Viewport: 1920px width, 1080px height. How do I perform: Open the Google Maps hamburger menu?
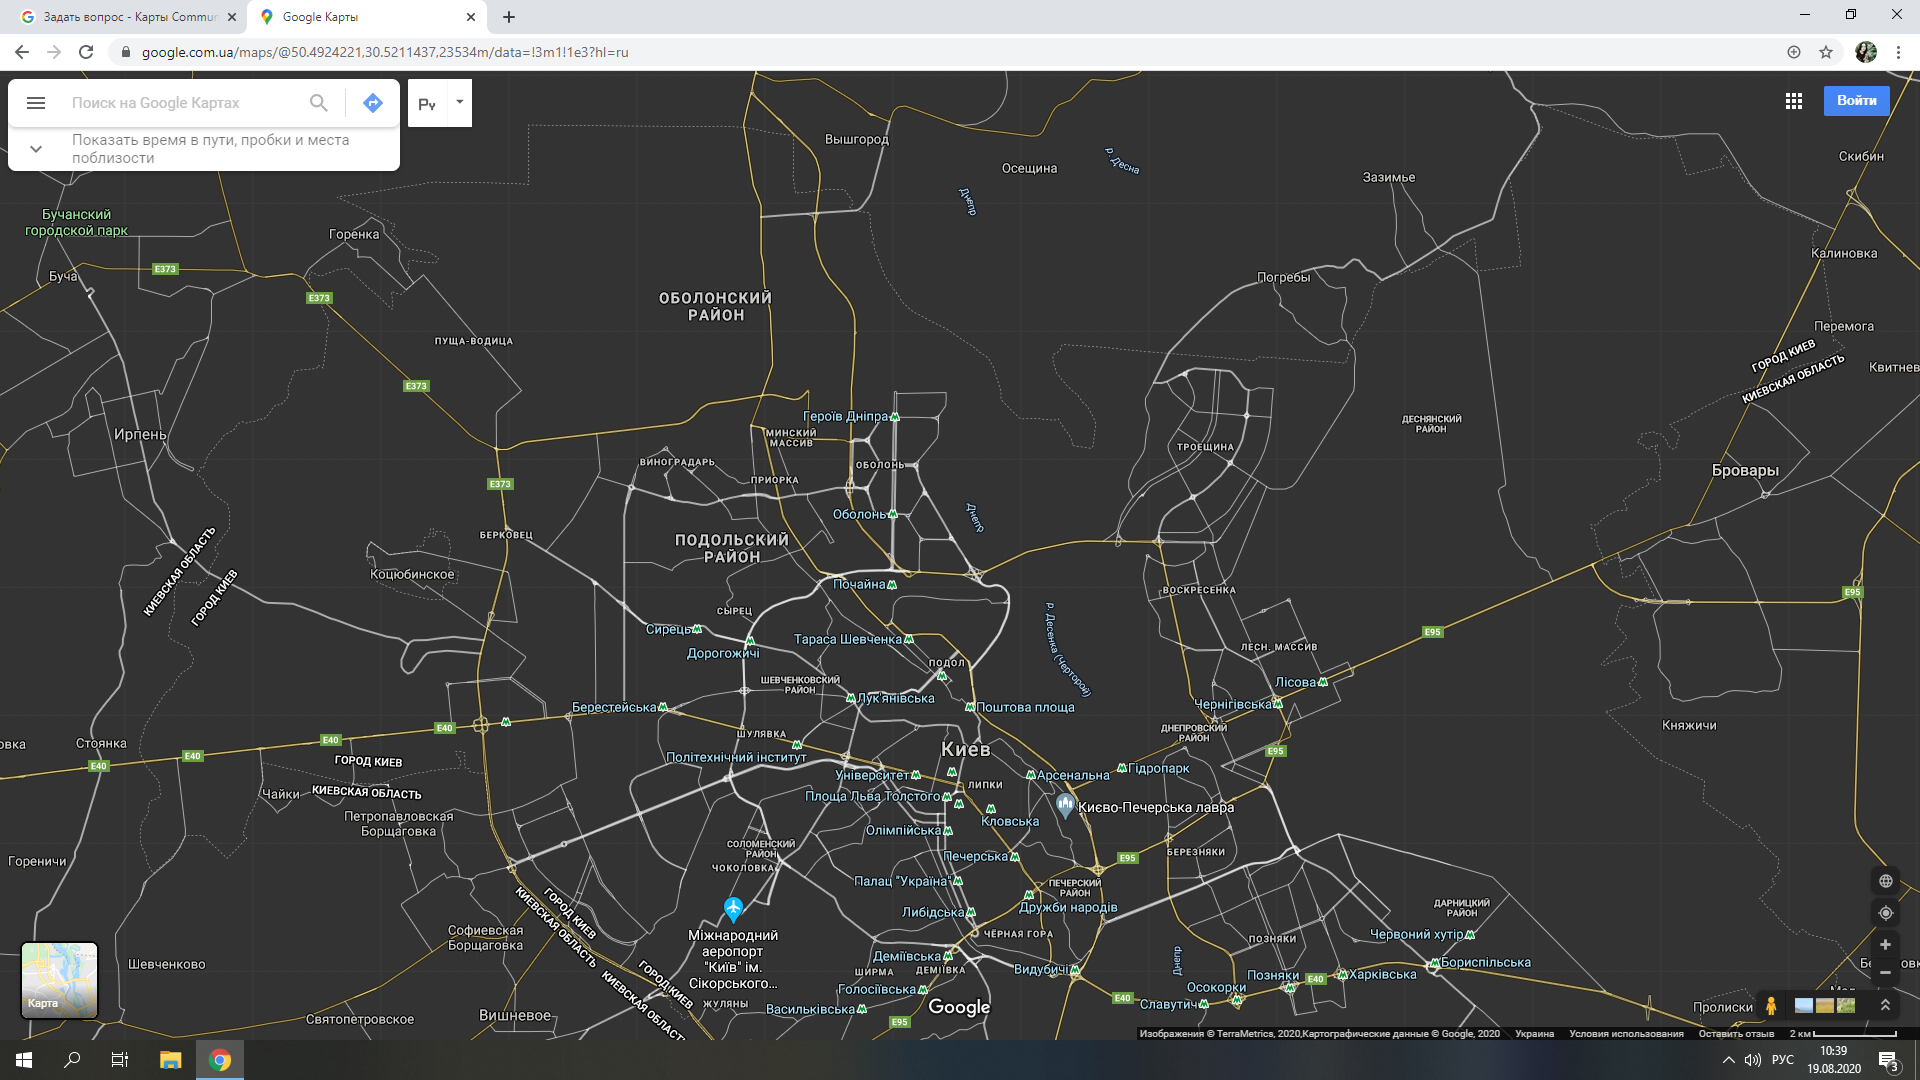click(x=36, y=103)
